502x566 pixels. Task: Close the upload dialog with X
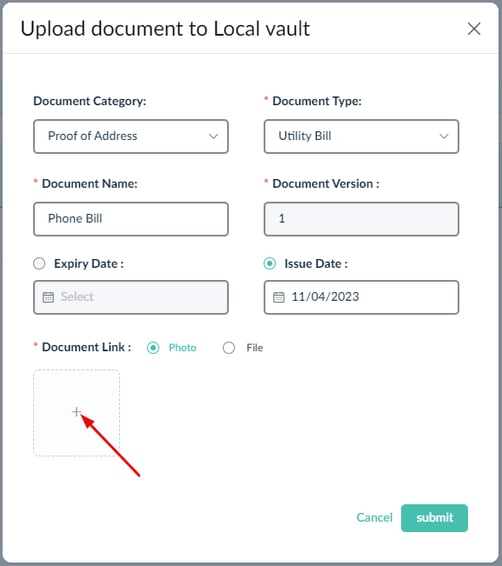coord(474,29)
